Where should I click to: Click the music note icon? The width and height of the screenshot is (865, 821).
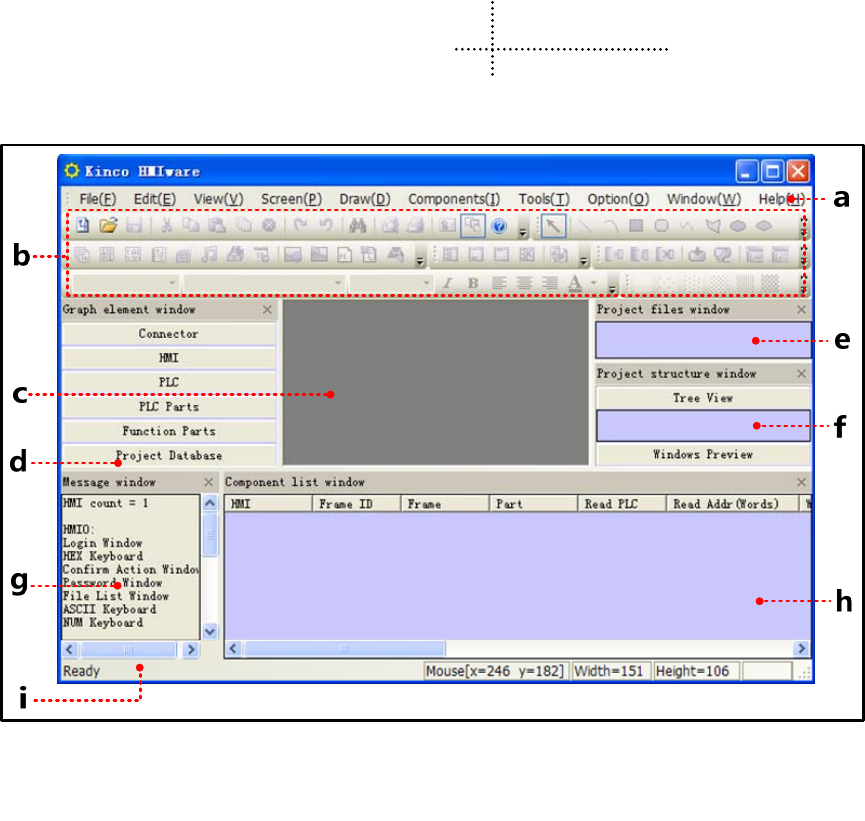[x=209, y=254]
